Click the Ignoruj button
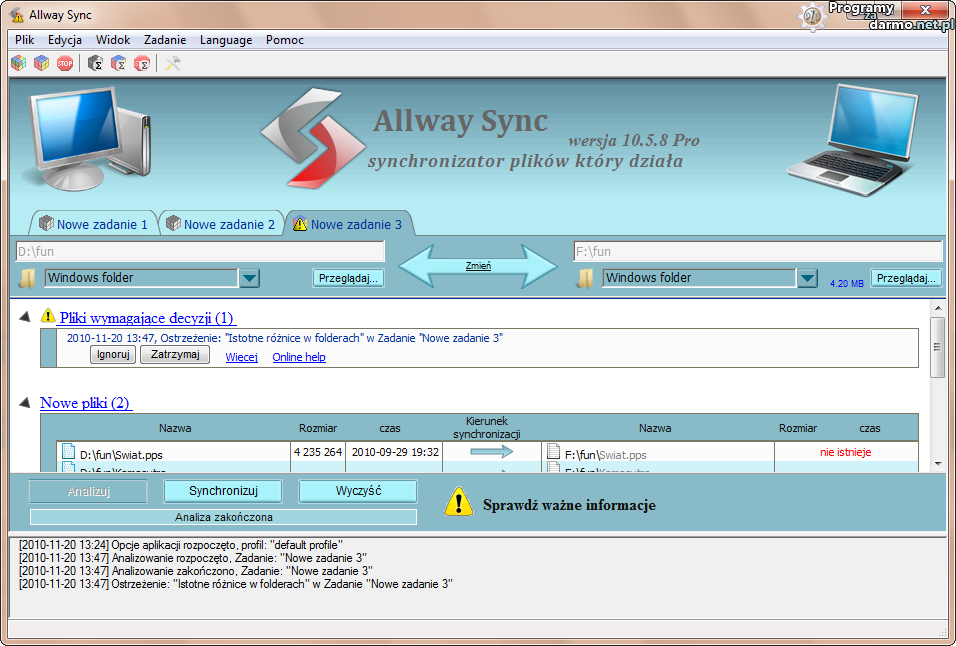The width and height of the screenshot is (956, 646). click(x=113, y=355)
